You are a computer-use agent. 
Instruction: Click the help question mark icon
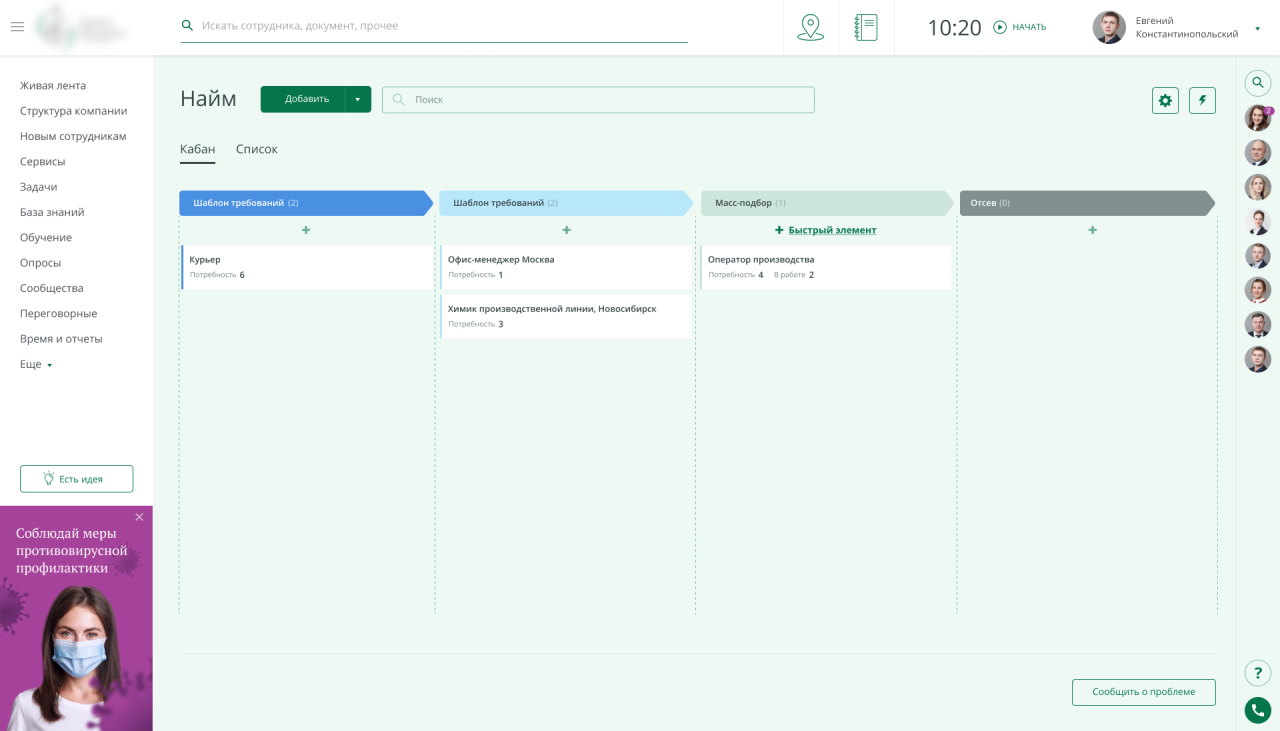[1258, 673]
